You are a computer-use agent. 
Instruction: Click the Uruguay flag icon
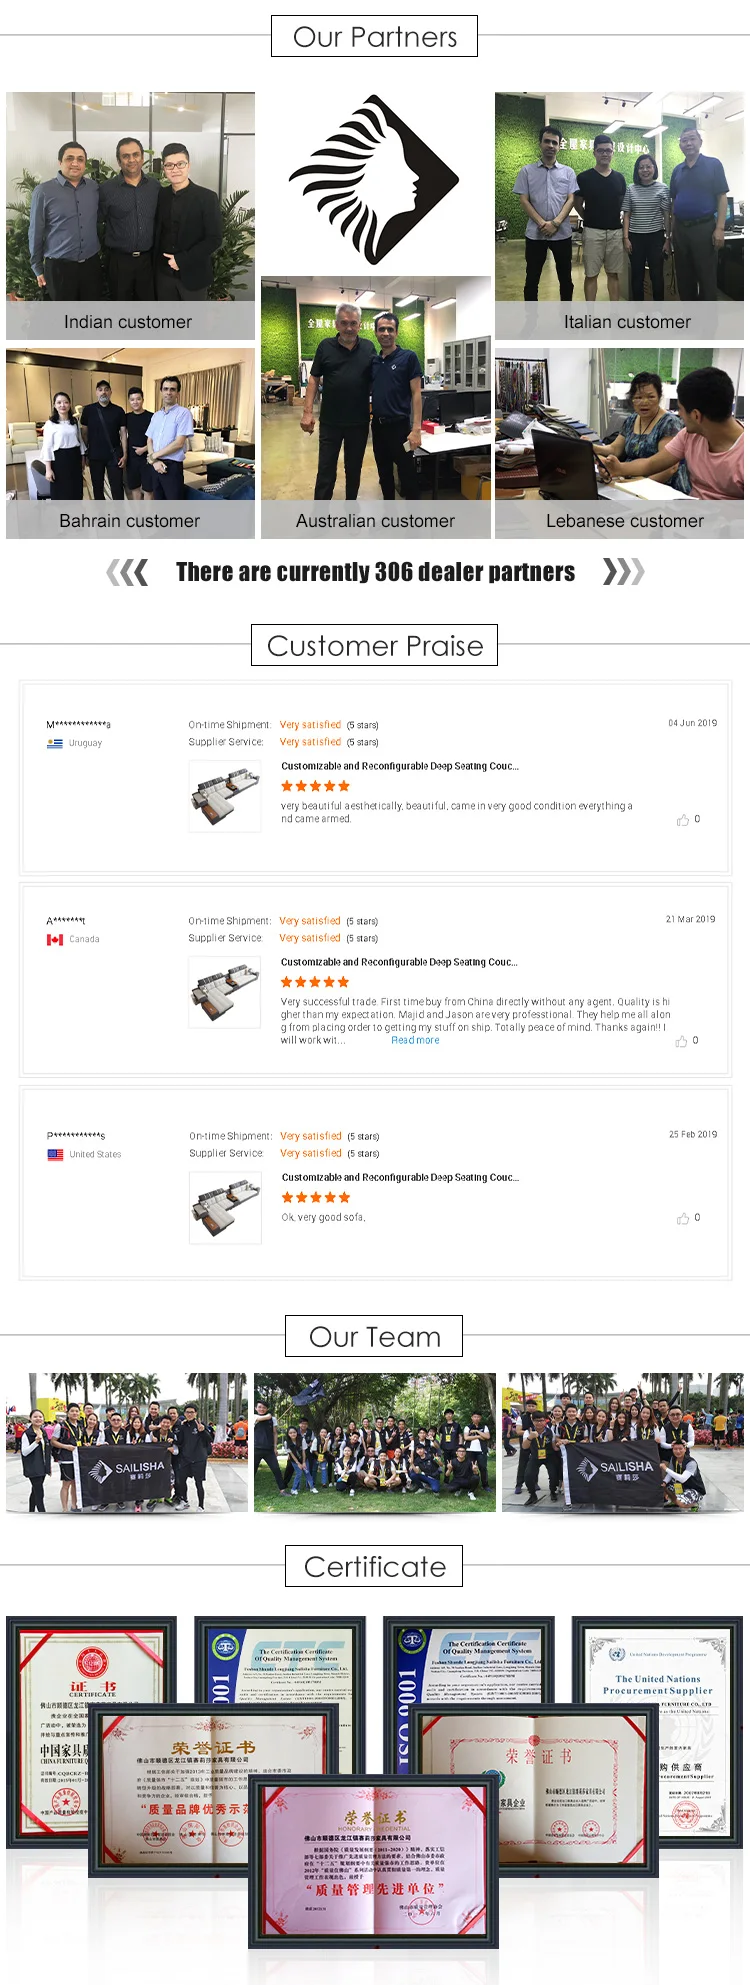tap(55, 743)
